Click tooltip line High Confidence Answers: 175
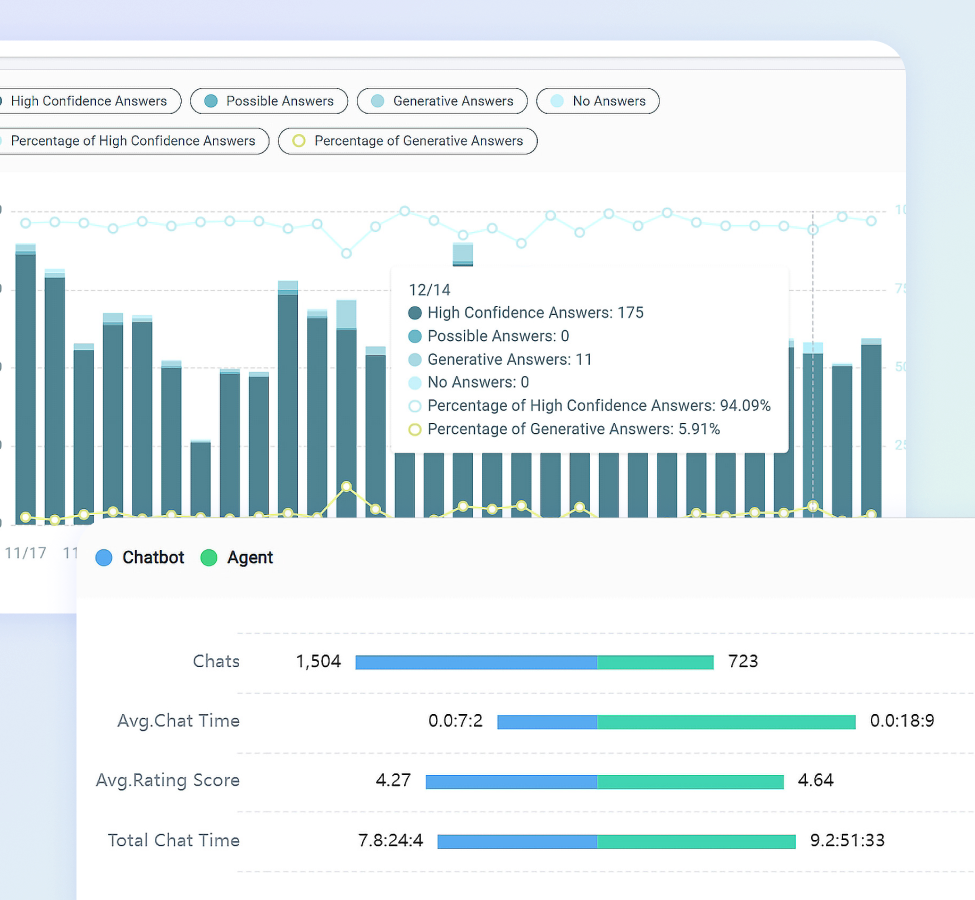The width and height of the screenshot is (975, 900). [526, 313]
